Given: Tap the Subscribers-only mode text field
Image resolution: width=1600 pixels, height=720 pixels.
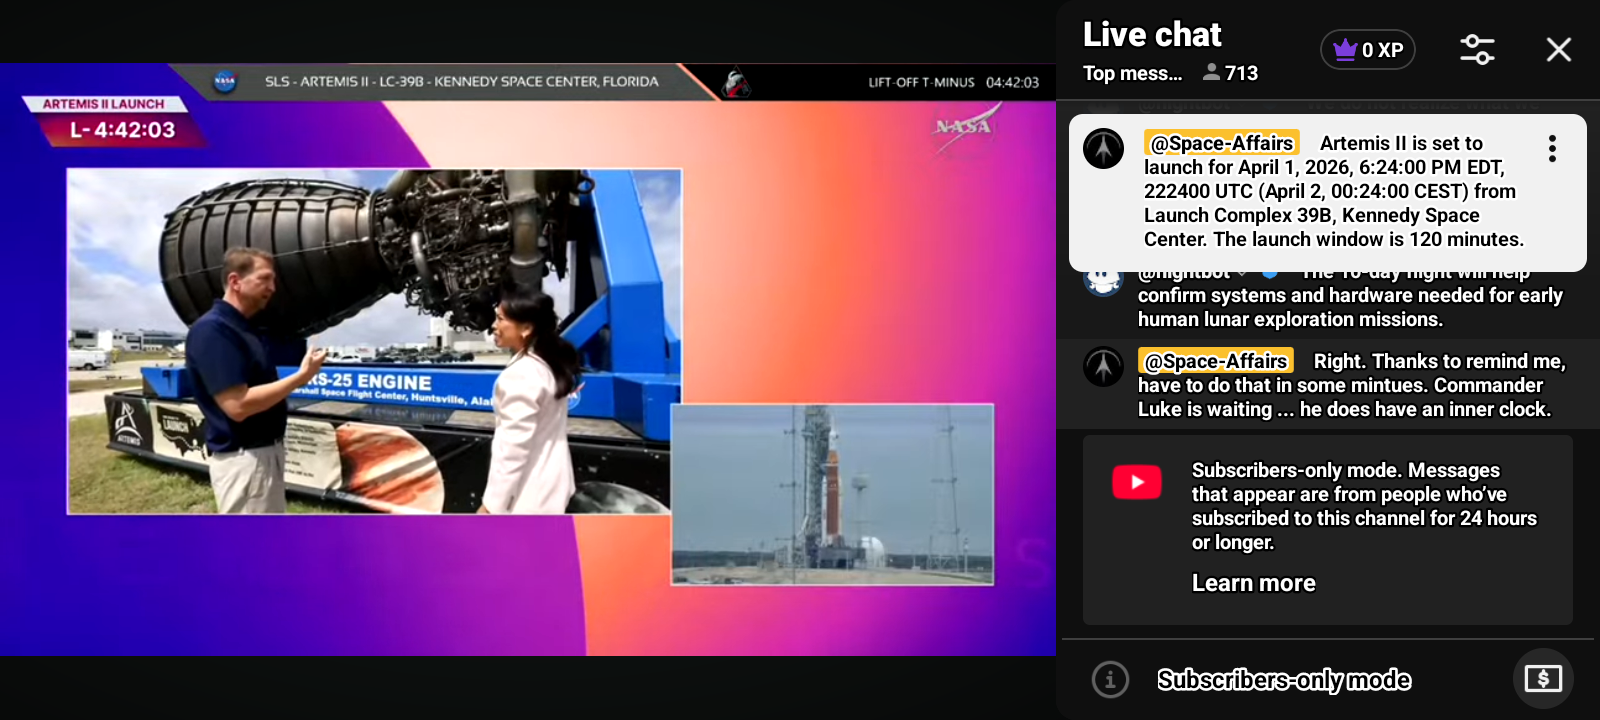Looking at the screenshot, I should [x=1284, y=680].
